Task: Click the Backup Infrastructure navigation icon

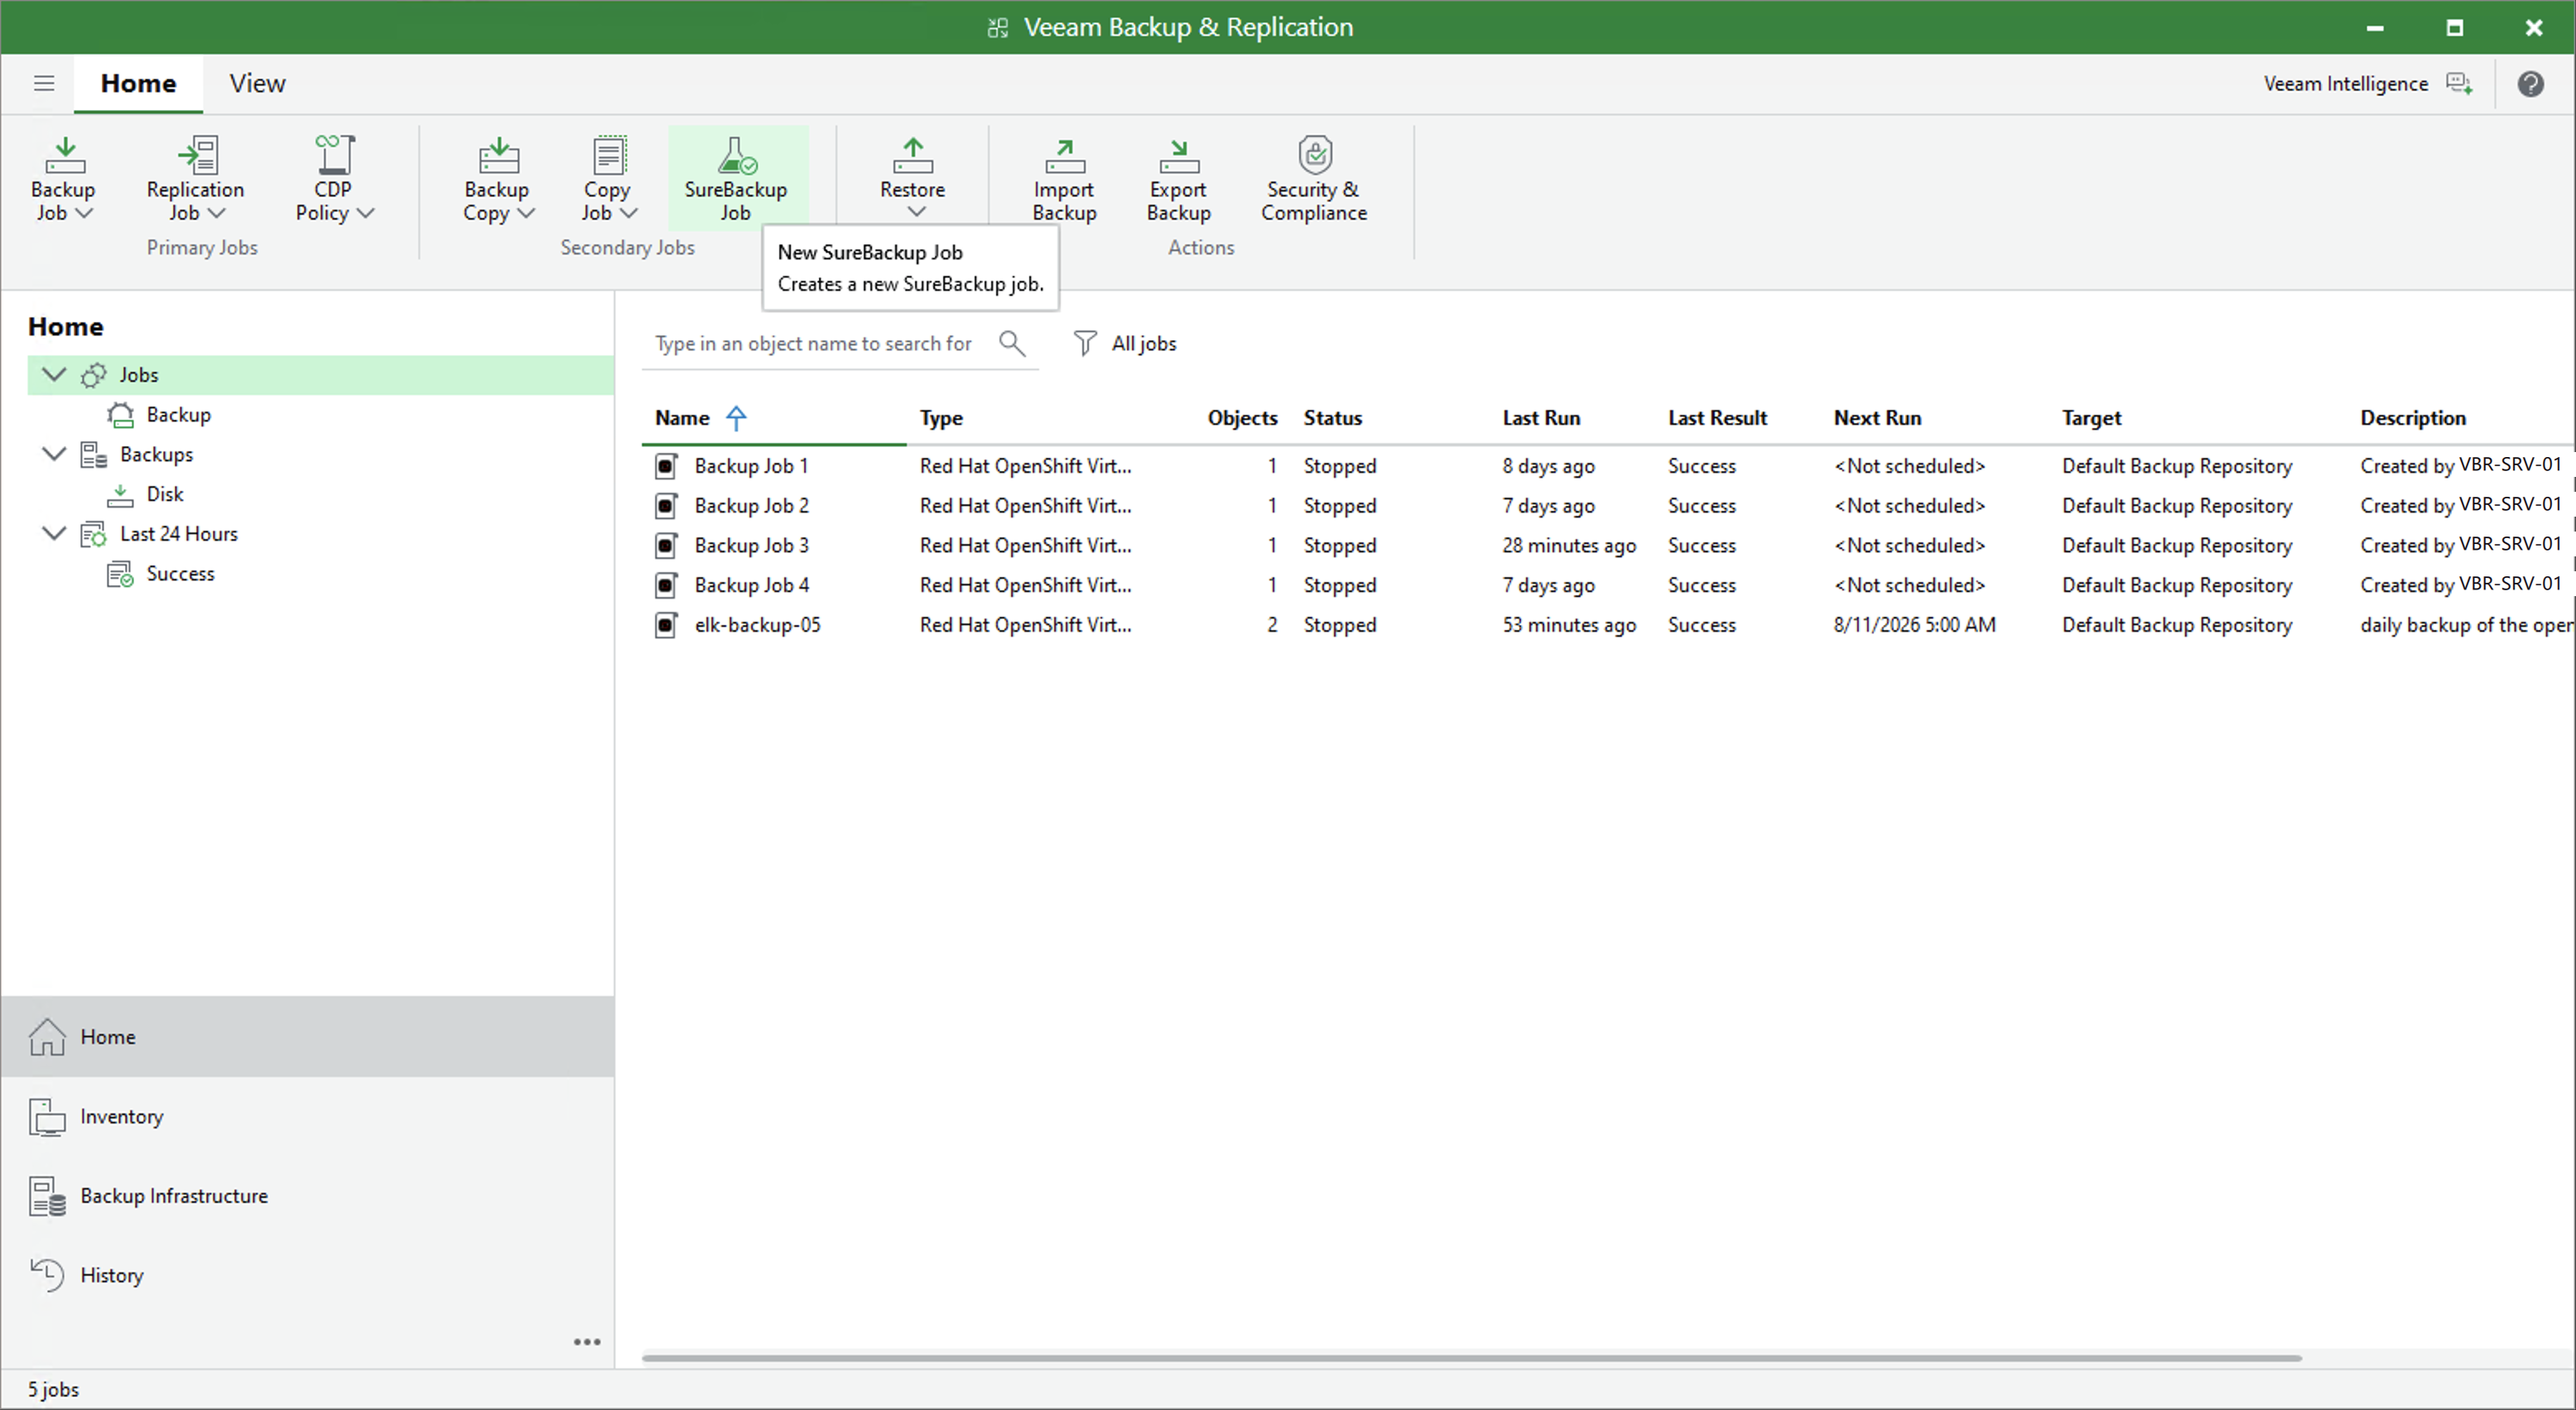Action: click(47, 1196)
